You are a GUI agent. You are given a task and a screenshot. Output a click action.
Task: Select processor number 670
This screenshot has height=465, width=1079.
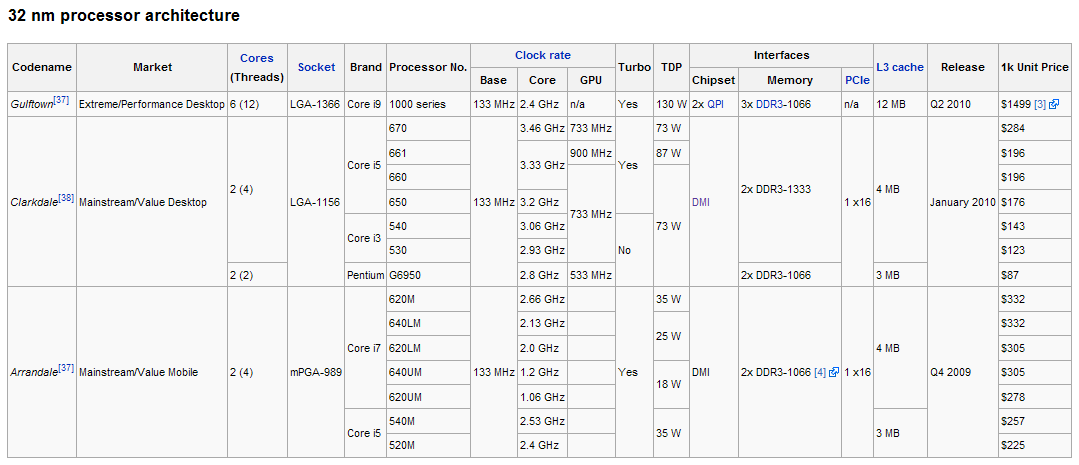[428, 129]
